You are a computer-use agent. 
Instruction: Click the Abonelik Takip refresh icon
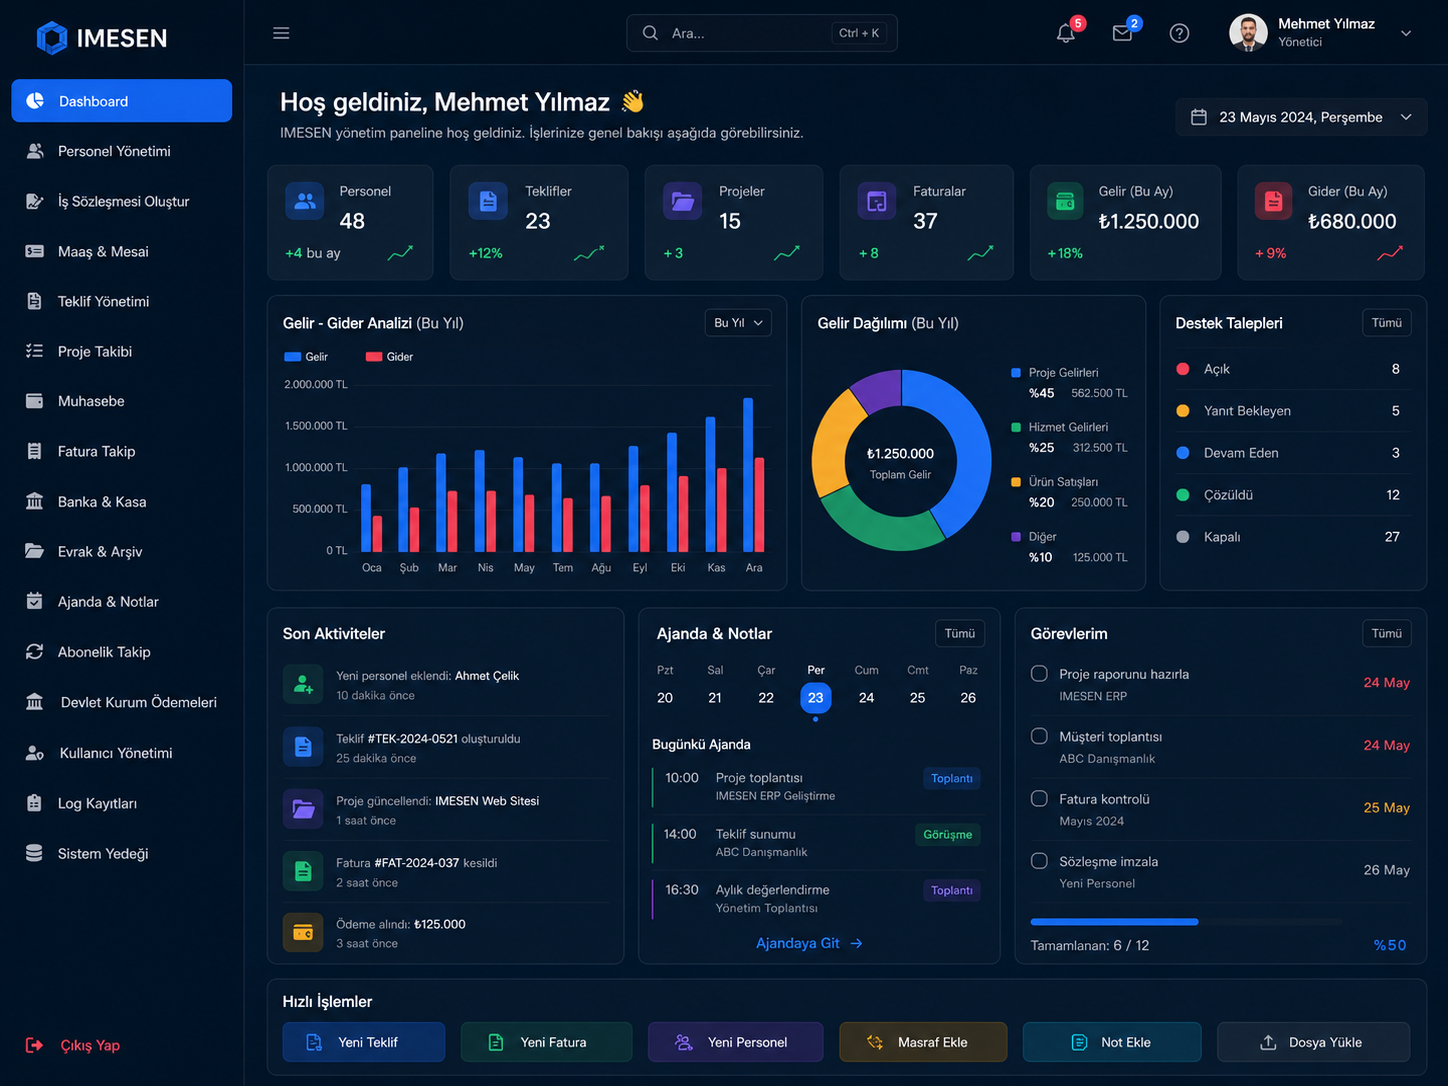(34, 651)
